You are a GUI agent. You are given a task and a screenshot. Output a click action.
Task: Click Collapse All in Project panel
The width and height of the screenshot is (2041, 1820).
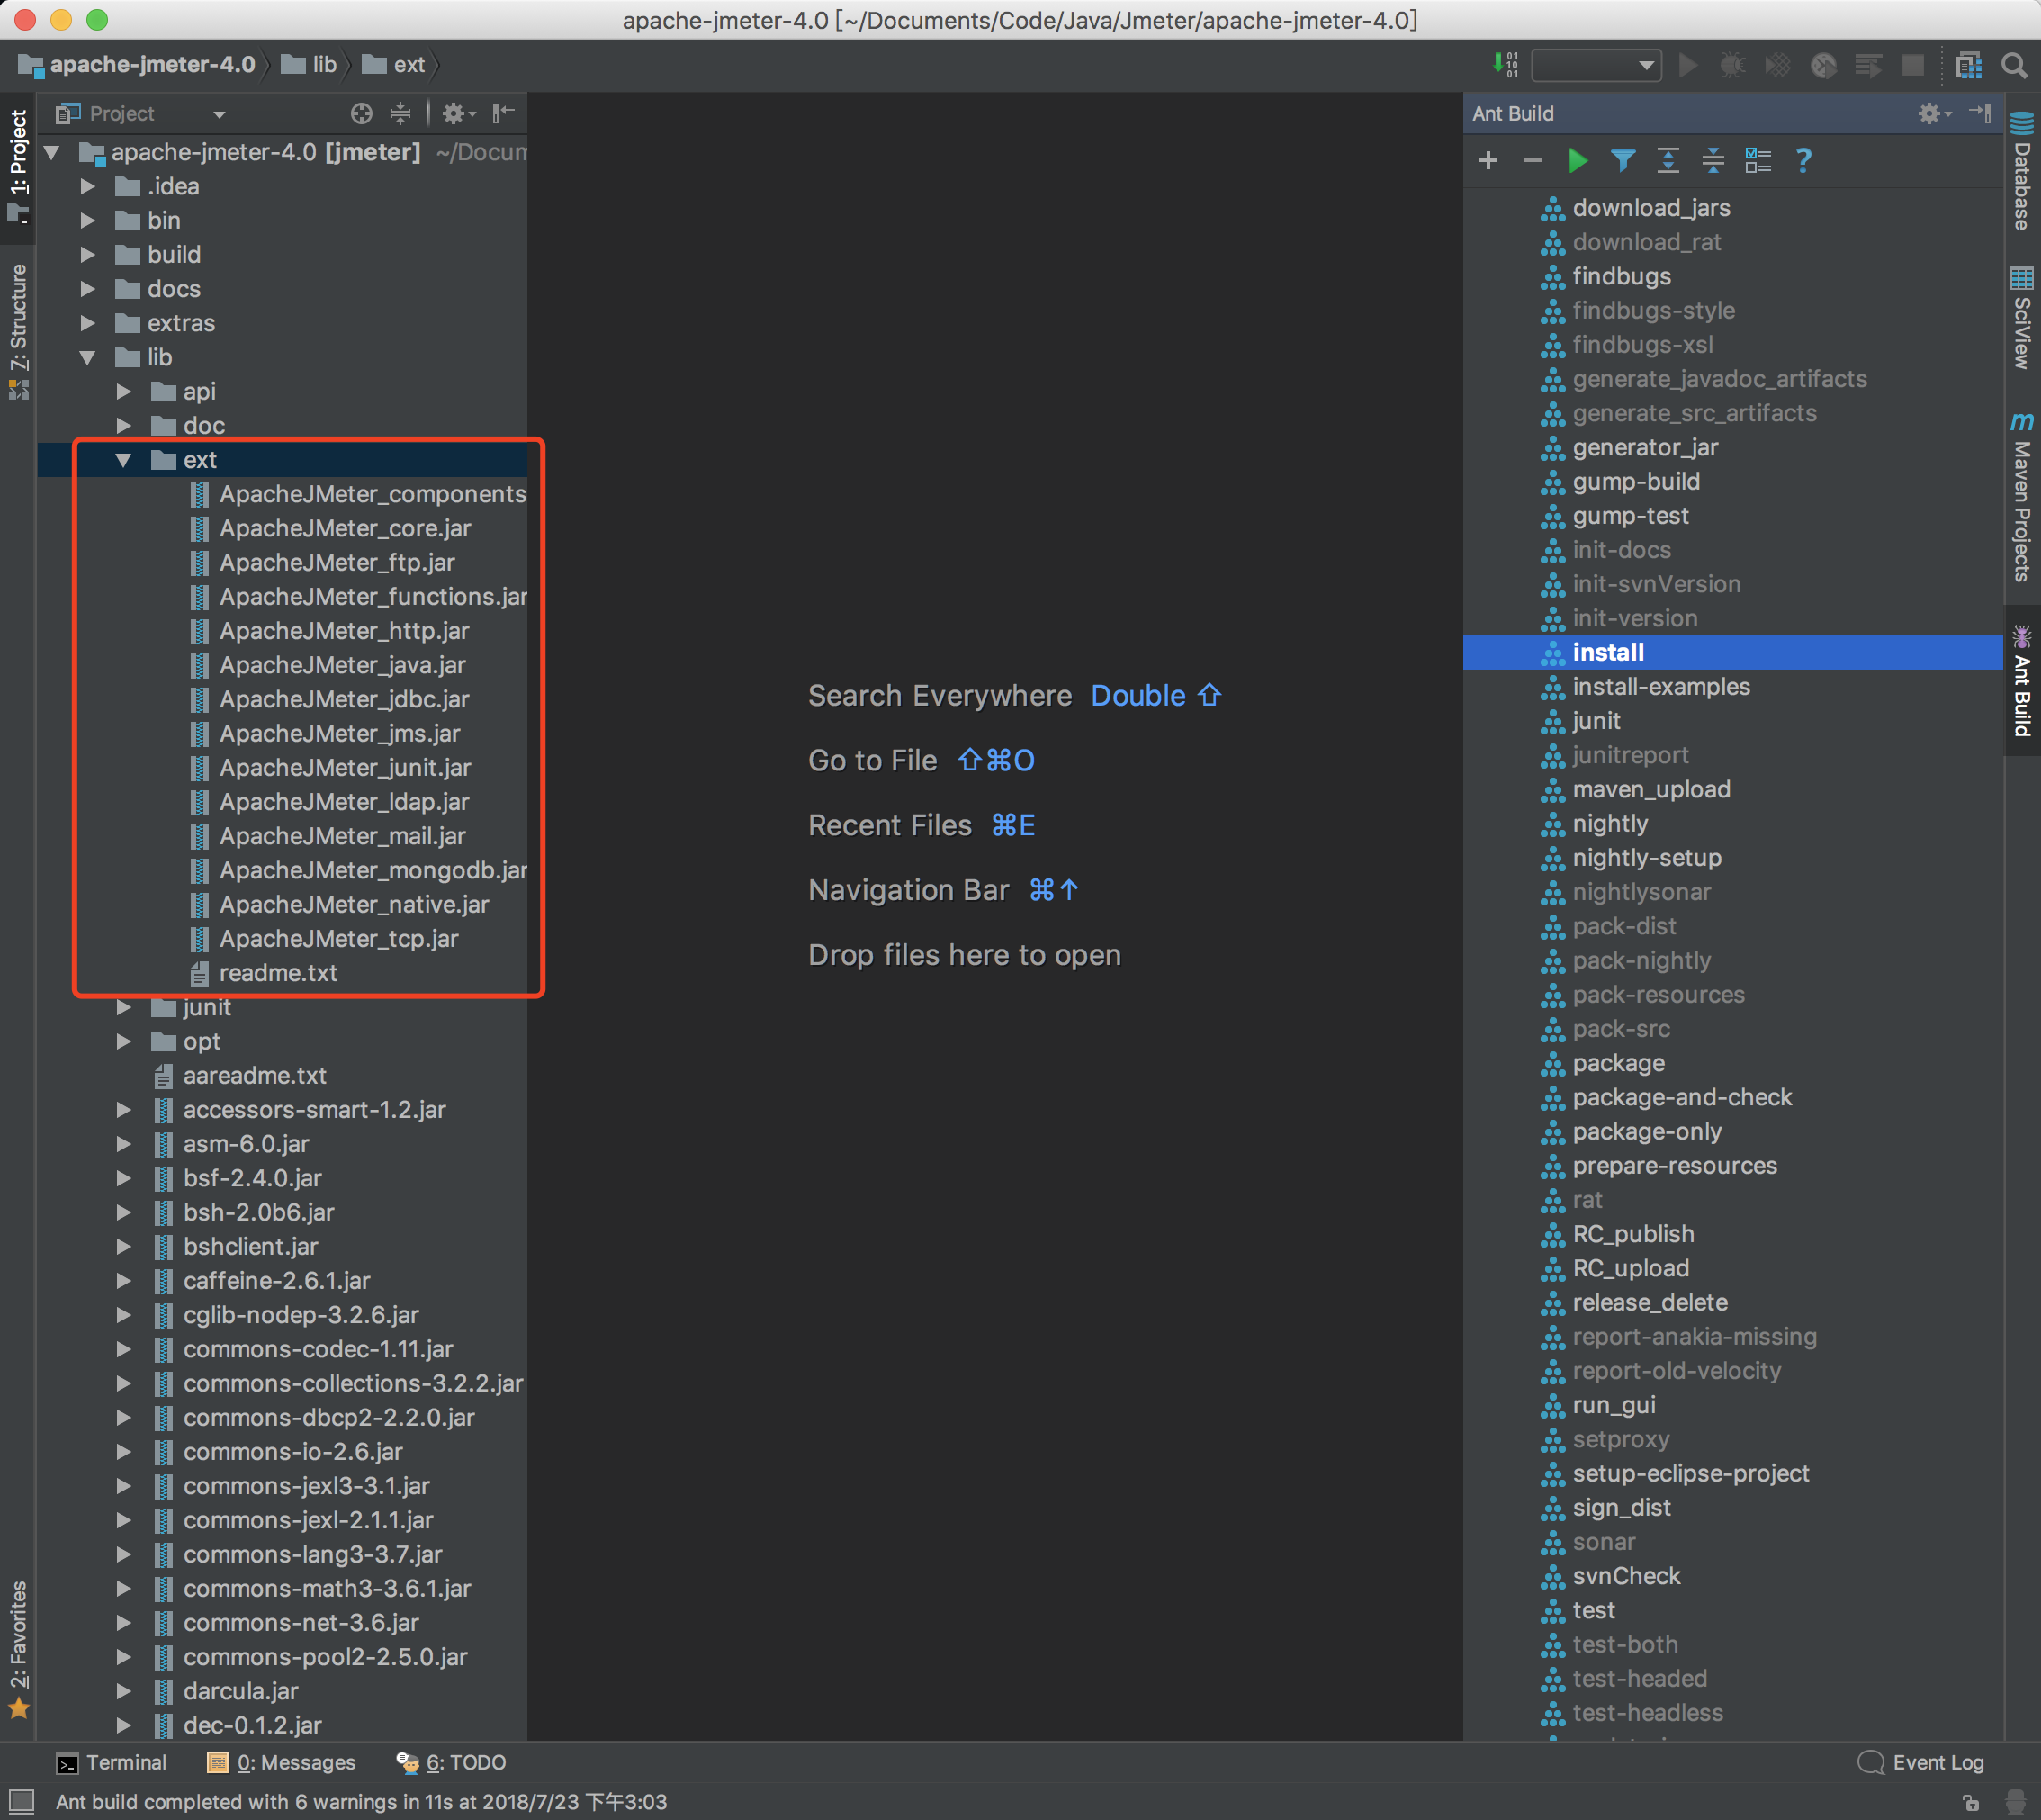pyautogui.click(x=400, y=113)
